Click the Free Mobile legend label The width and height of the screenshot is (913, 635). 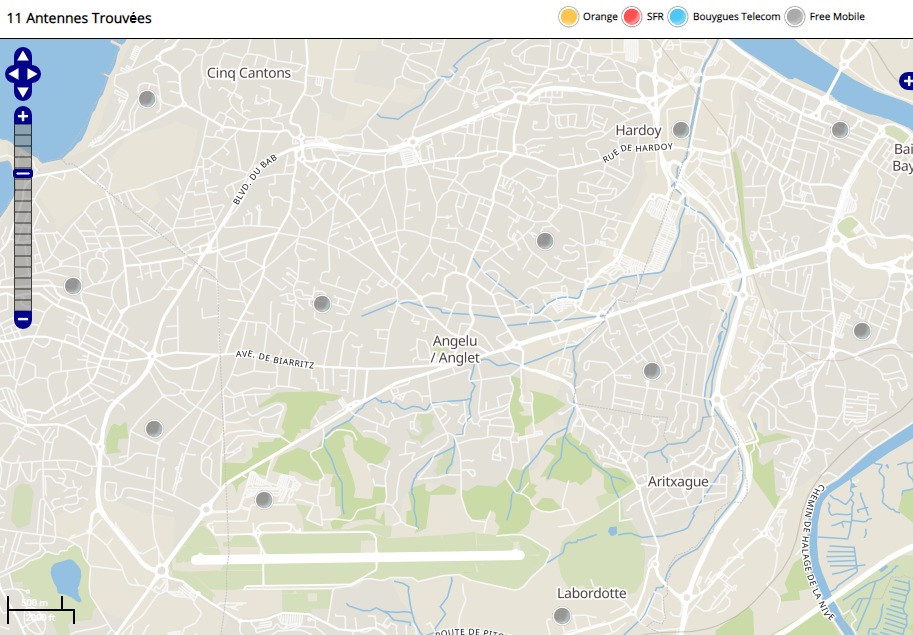(837, 17)
